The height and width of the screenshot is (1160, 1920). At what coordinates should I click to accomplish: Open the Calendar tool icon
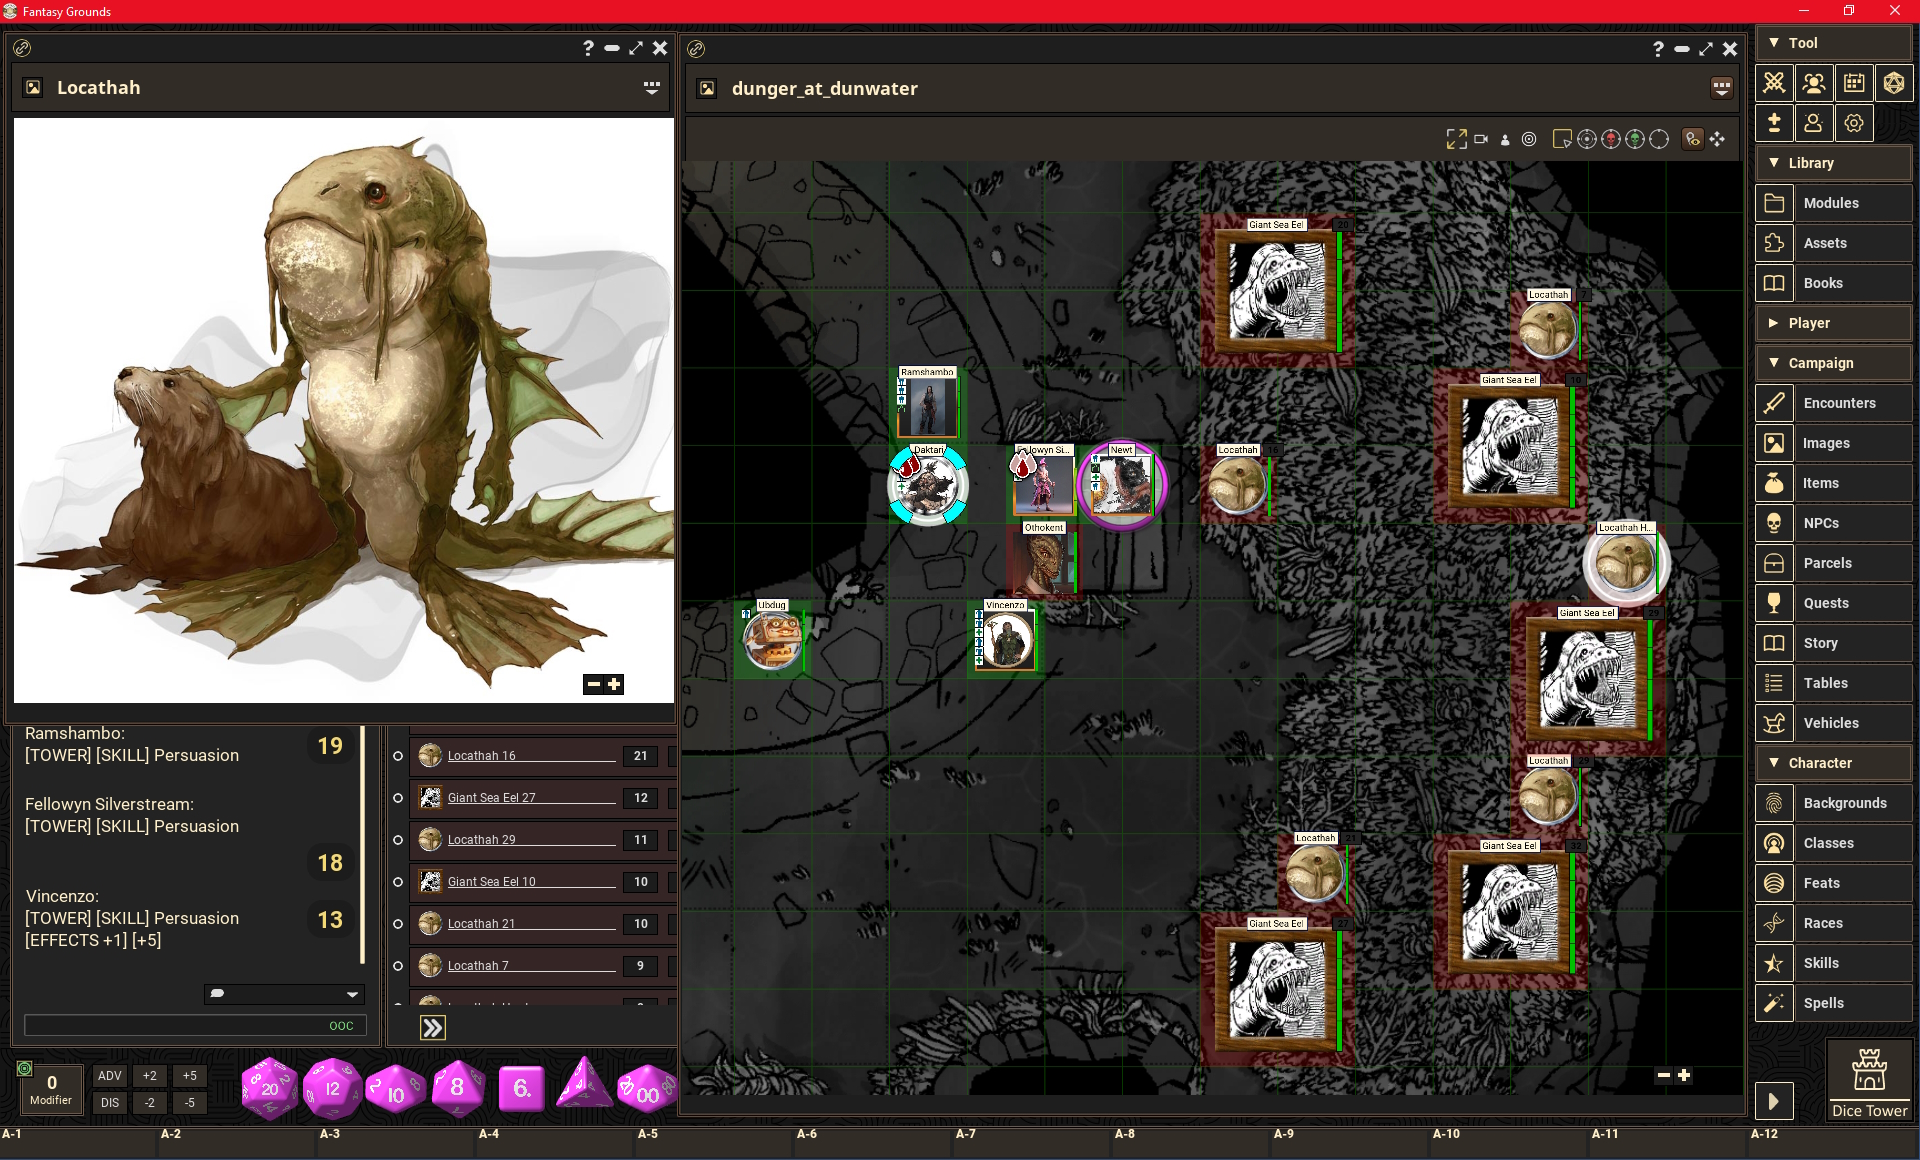(1854, 83)
